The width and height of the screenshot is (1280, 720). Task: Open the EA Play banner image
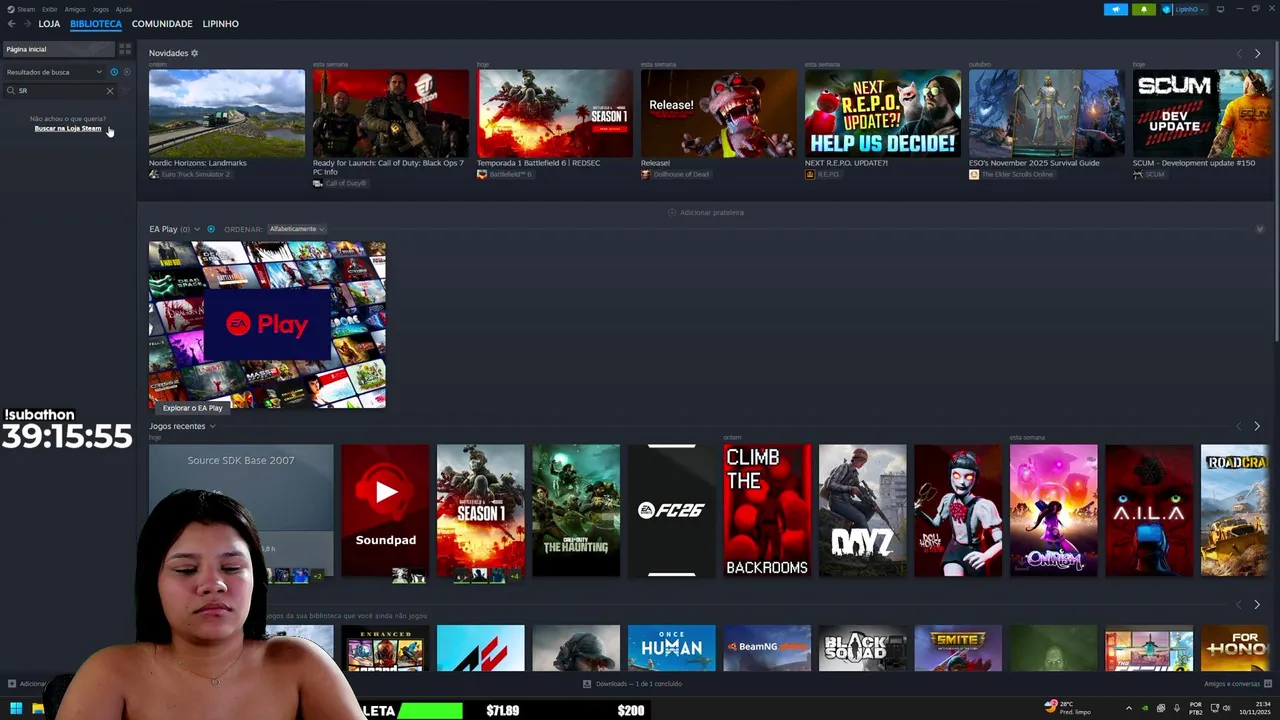point(267,325)
